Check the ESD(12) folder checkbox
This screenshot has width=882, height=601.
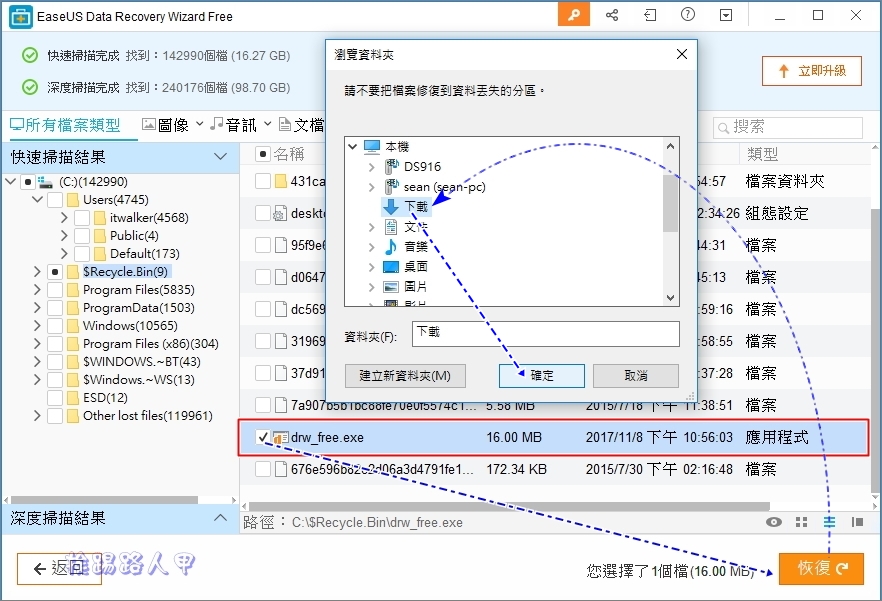55,398
